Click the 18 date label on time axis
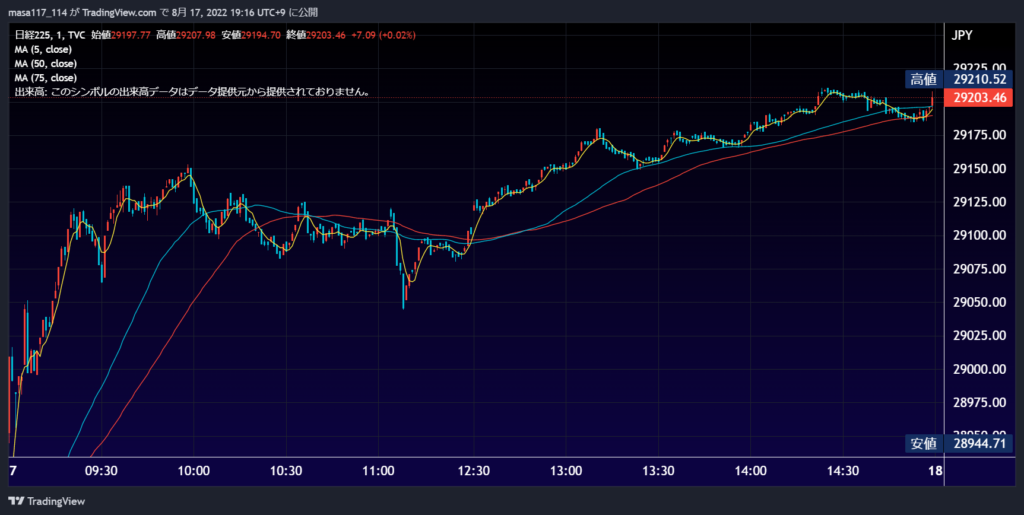The height and width of the screenshot is (515, 1024). point(935,471)
